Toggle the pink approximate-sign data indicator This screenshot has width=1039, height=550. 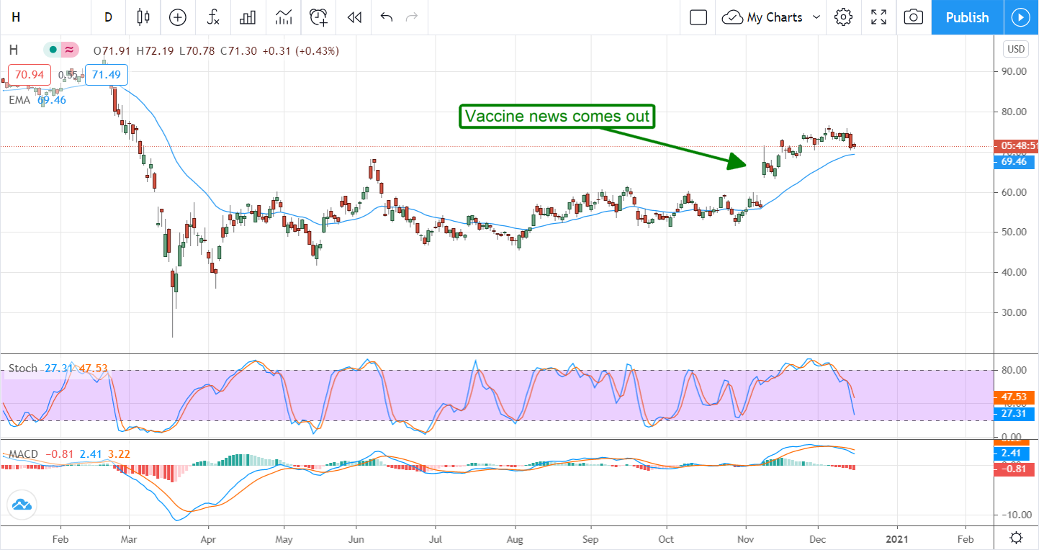70,49
